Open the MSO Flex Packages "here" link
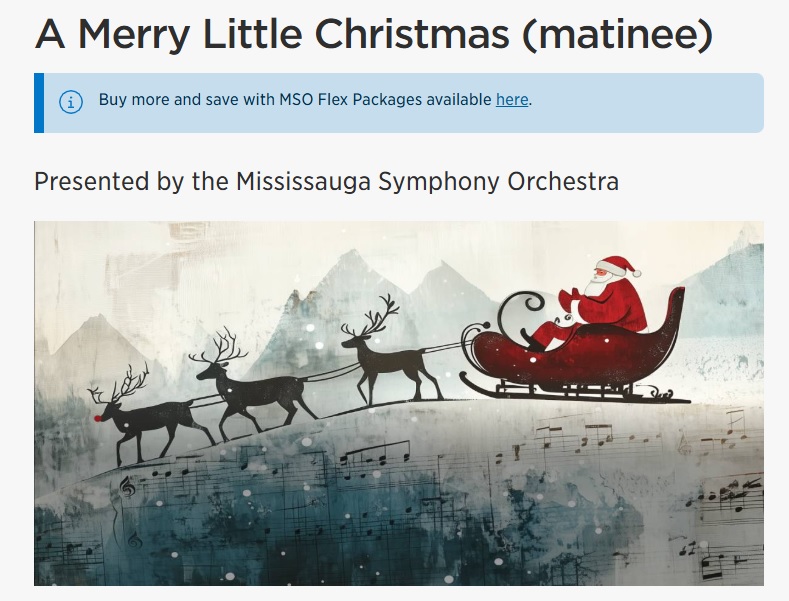789x601 pixels. [x=511, y=100]
